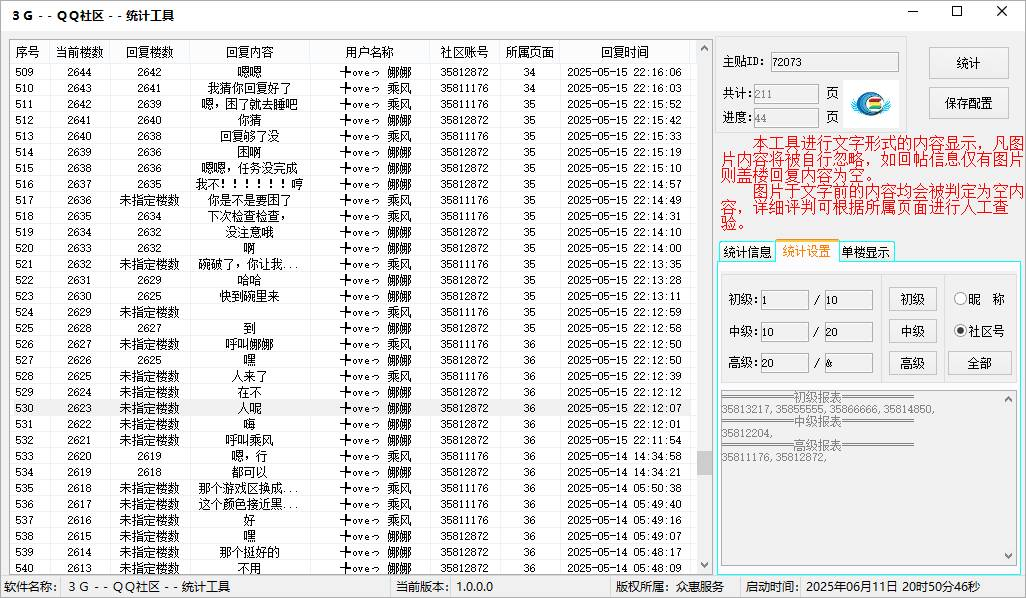Select the 社区号 radio button
The width and height of the screenshot is (1026, 598).
(979, 331)
